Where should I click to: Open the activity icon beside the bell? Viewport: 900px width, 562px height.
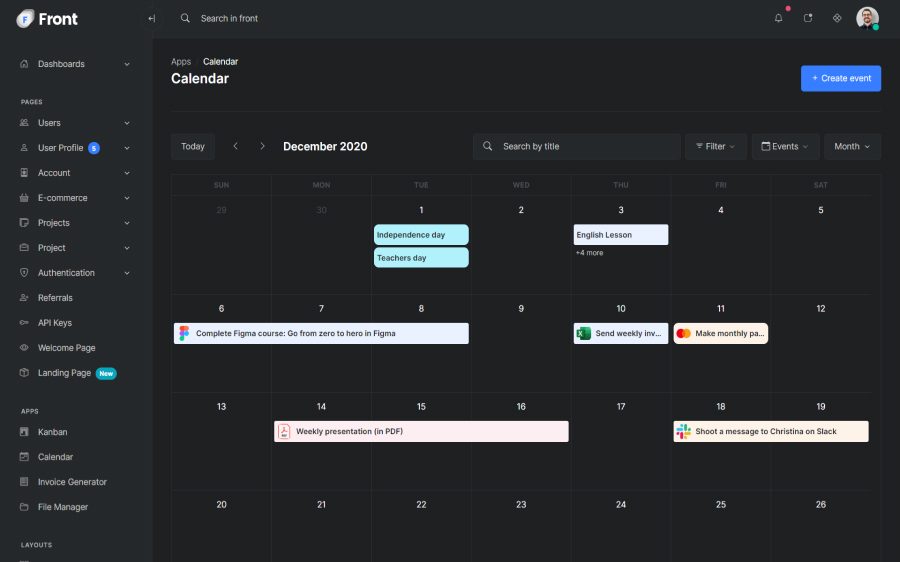click(808, 18)
